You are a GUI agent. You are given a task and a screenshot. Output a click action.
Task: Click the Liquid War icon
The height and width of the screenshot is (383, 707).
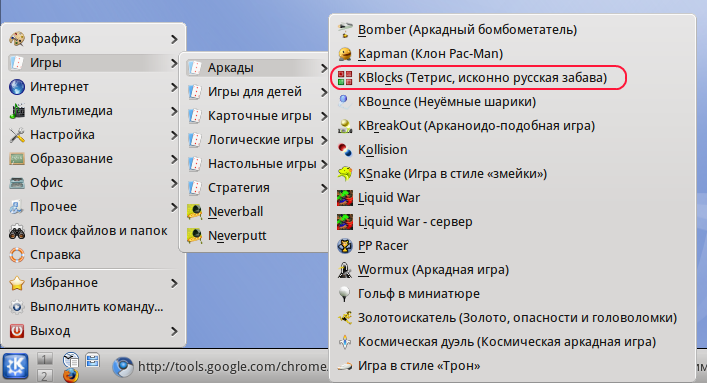(x=345, y=198)
